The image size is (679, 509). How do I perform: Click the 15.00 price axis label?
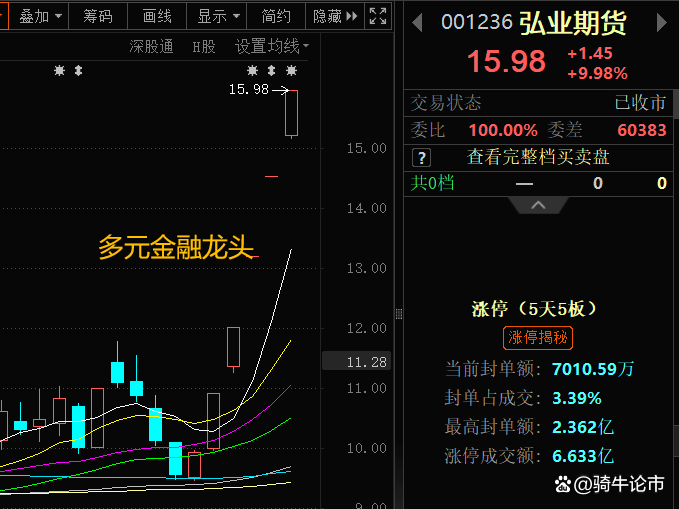tap(366, 149)
